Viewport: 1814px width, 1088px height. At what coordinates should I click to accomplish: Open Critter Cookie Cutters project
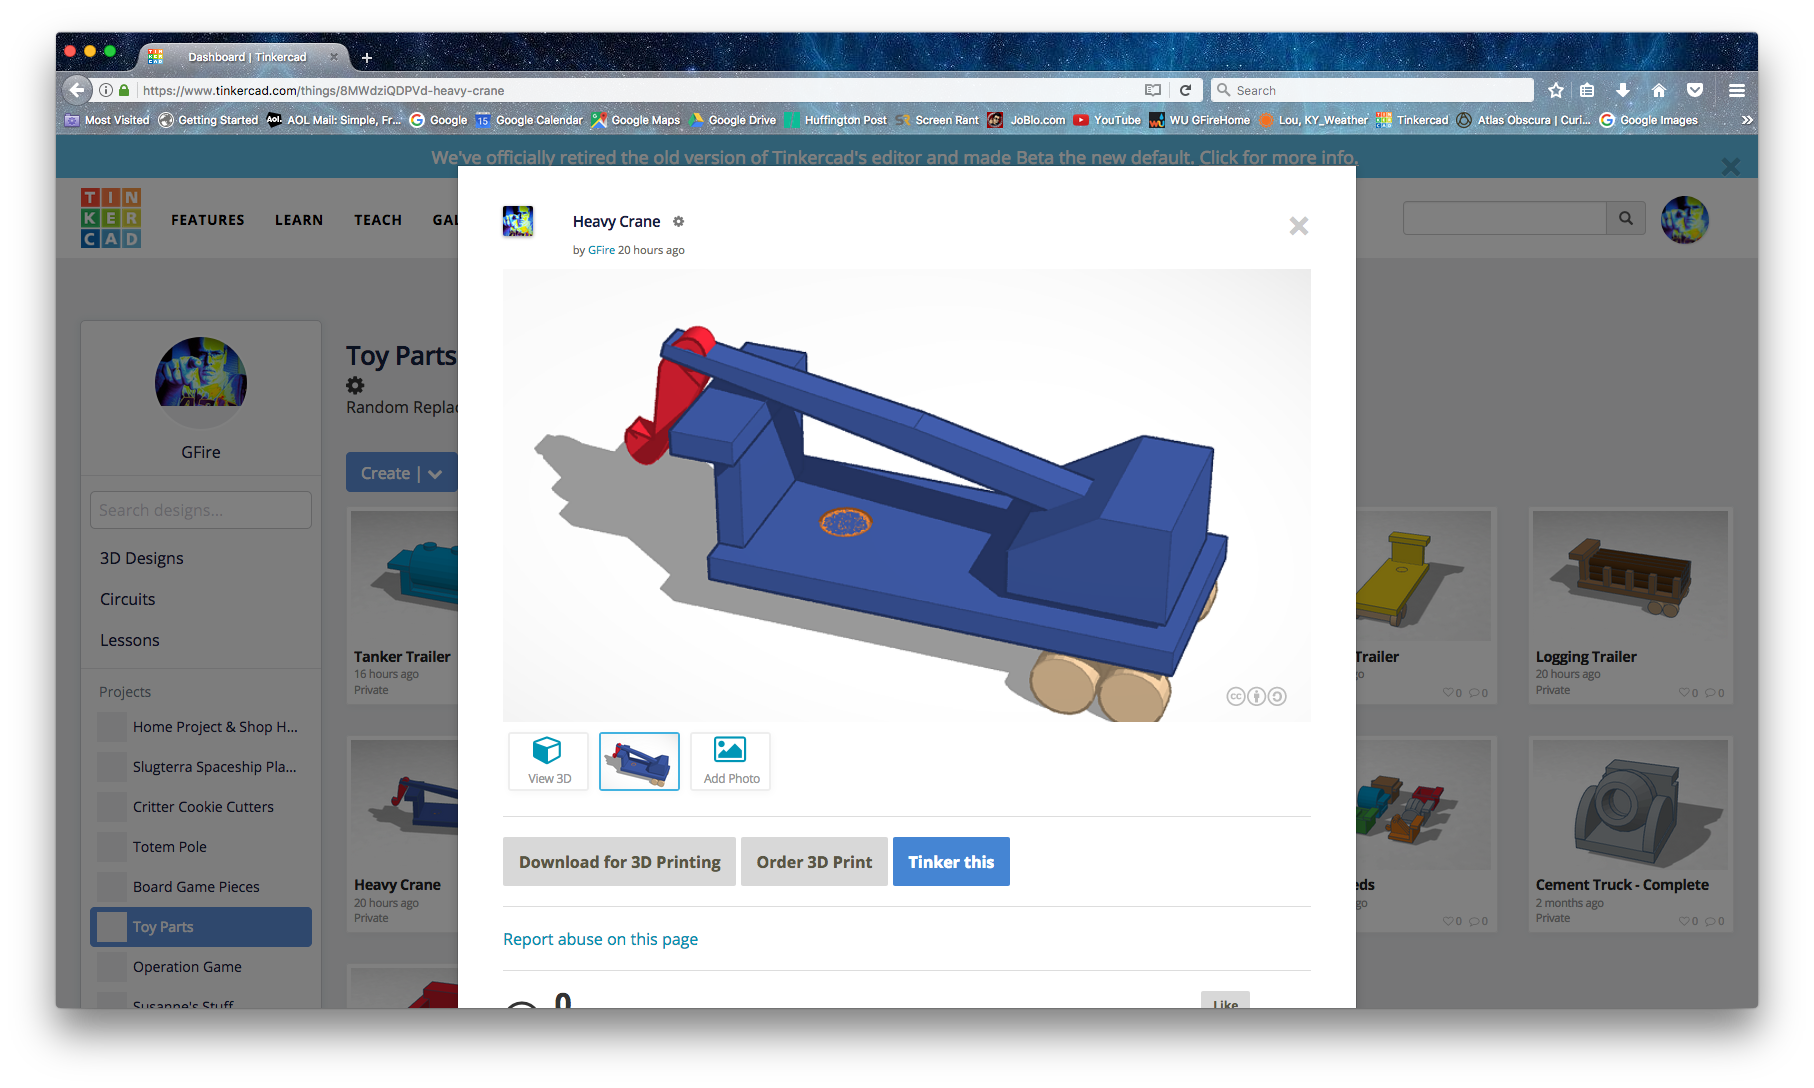(201, 807)
